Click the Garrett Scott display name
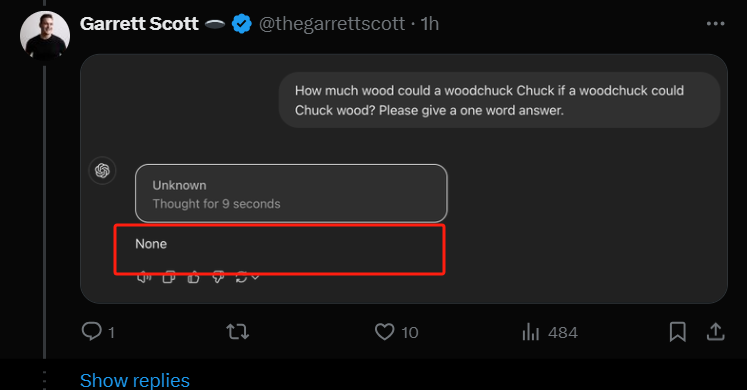Image resolution: width=747 pixels, height=390 pixels. click(x=139, y=23)
